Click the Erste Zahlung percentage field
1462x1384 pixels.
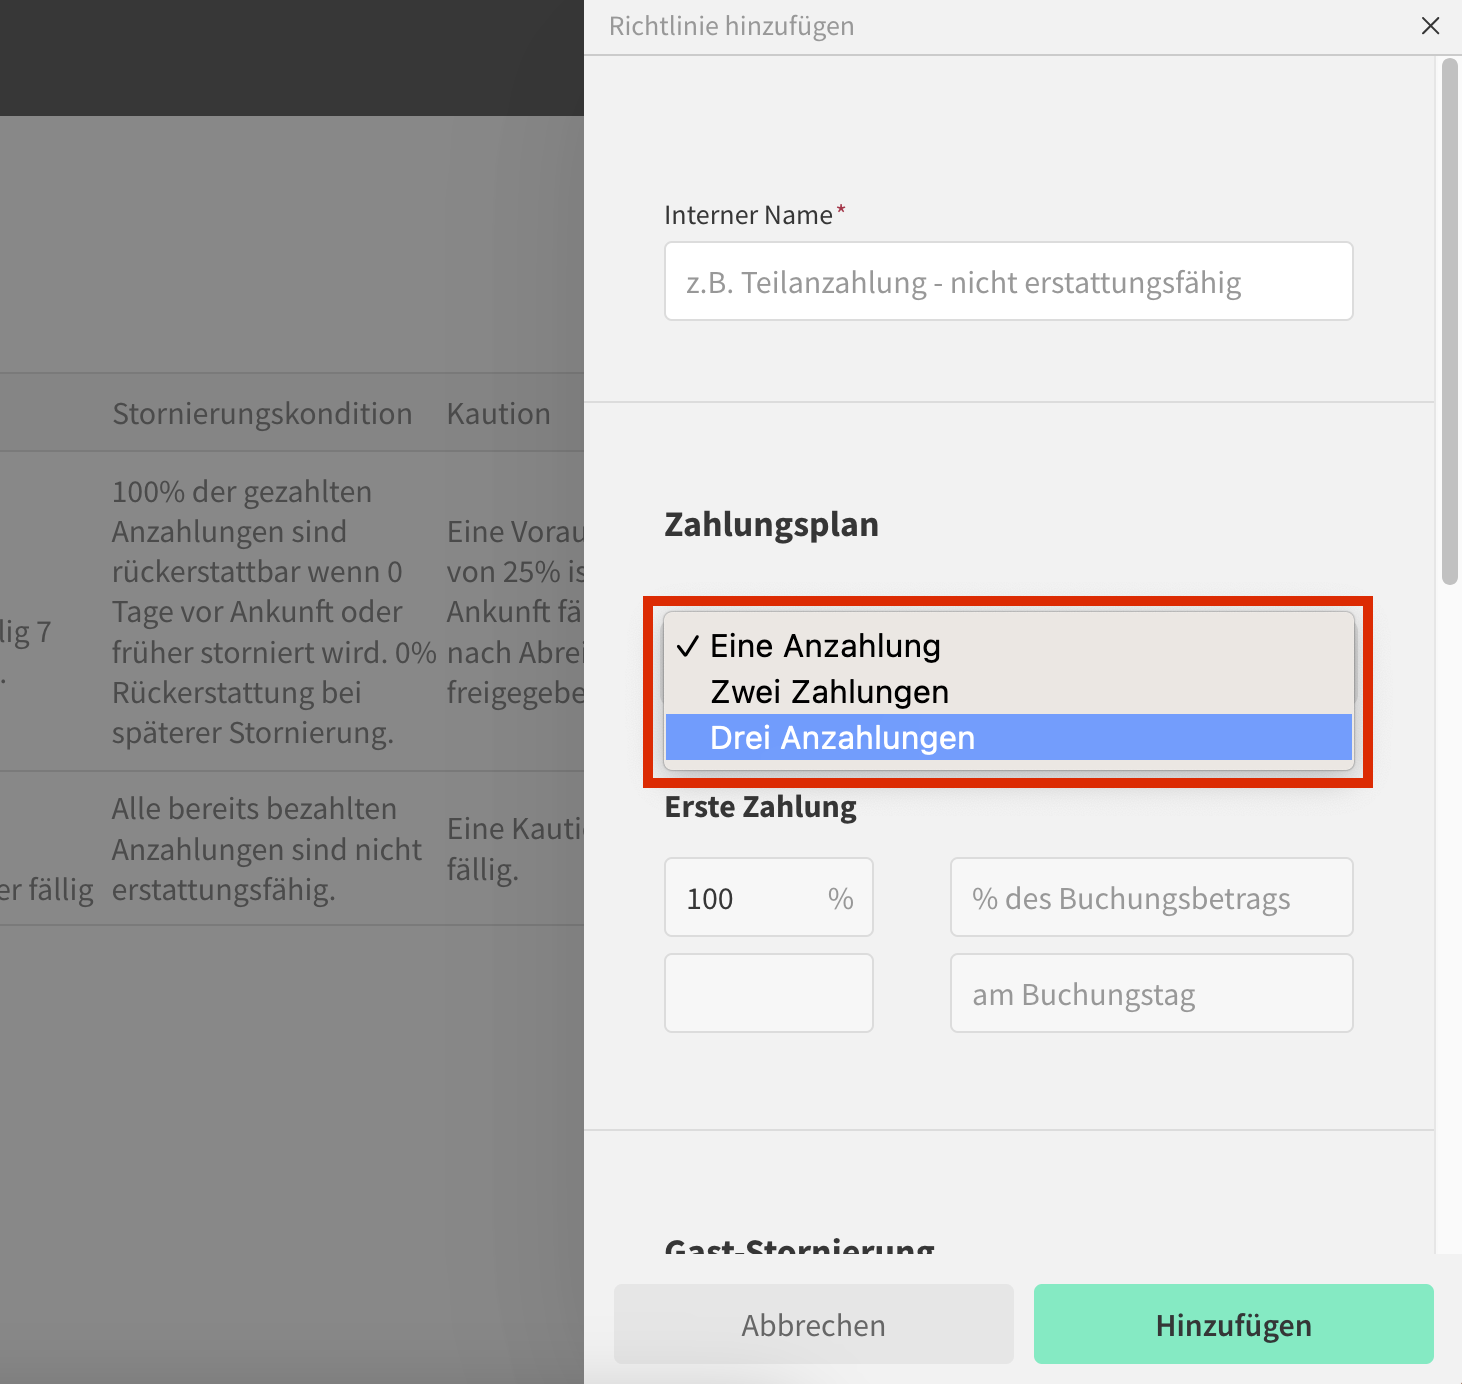tap(750, 898)
